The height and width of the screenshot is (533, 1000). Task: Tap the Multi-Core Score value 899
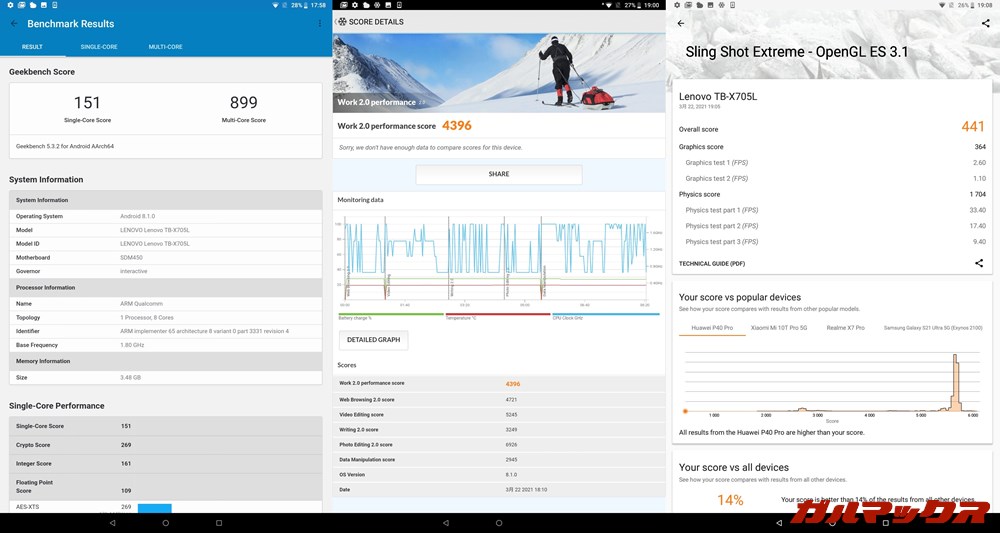(x=244, y=103)
